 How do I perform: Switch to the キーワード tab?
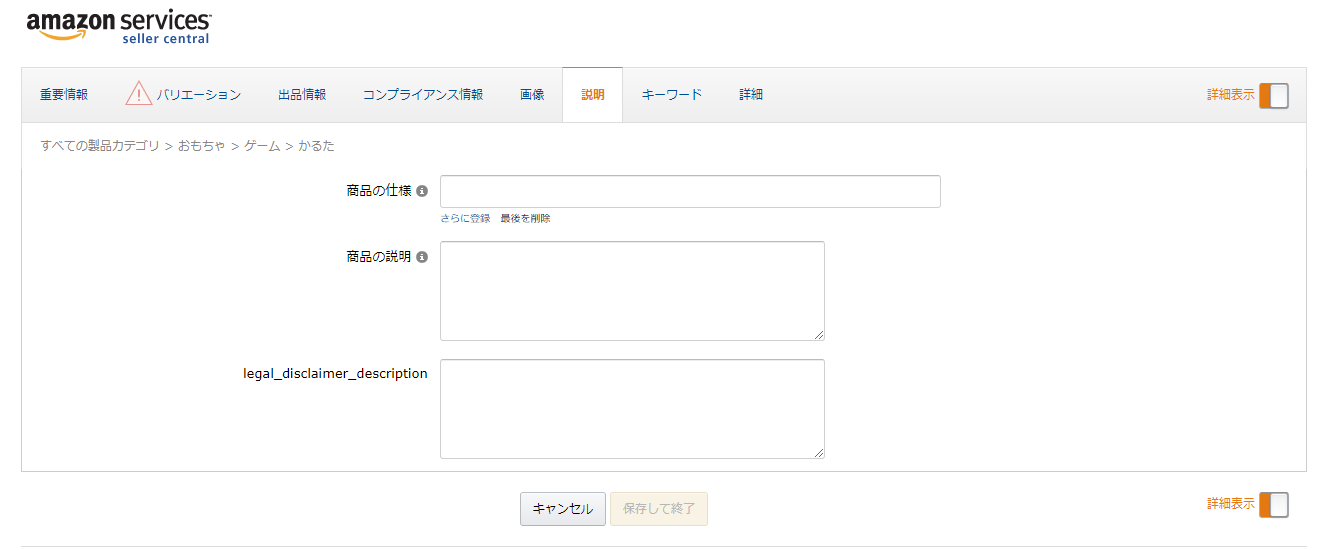pyautogui.click(x=672, y=95)
